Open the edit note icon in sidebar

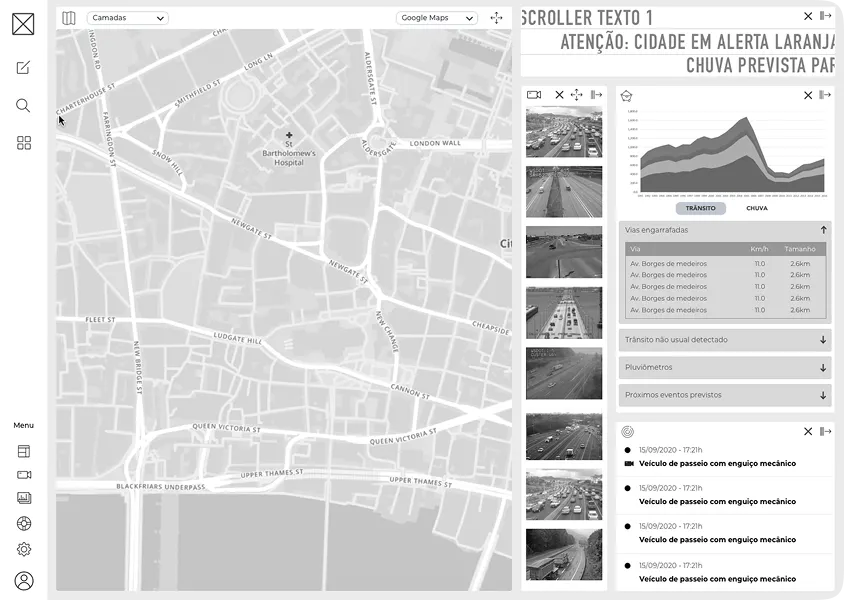click(23, 68)
